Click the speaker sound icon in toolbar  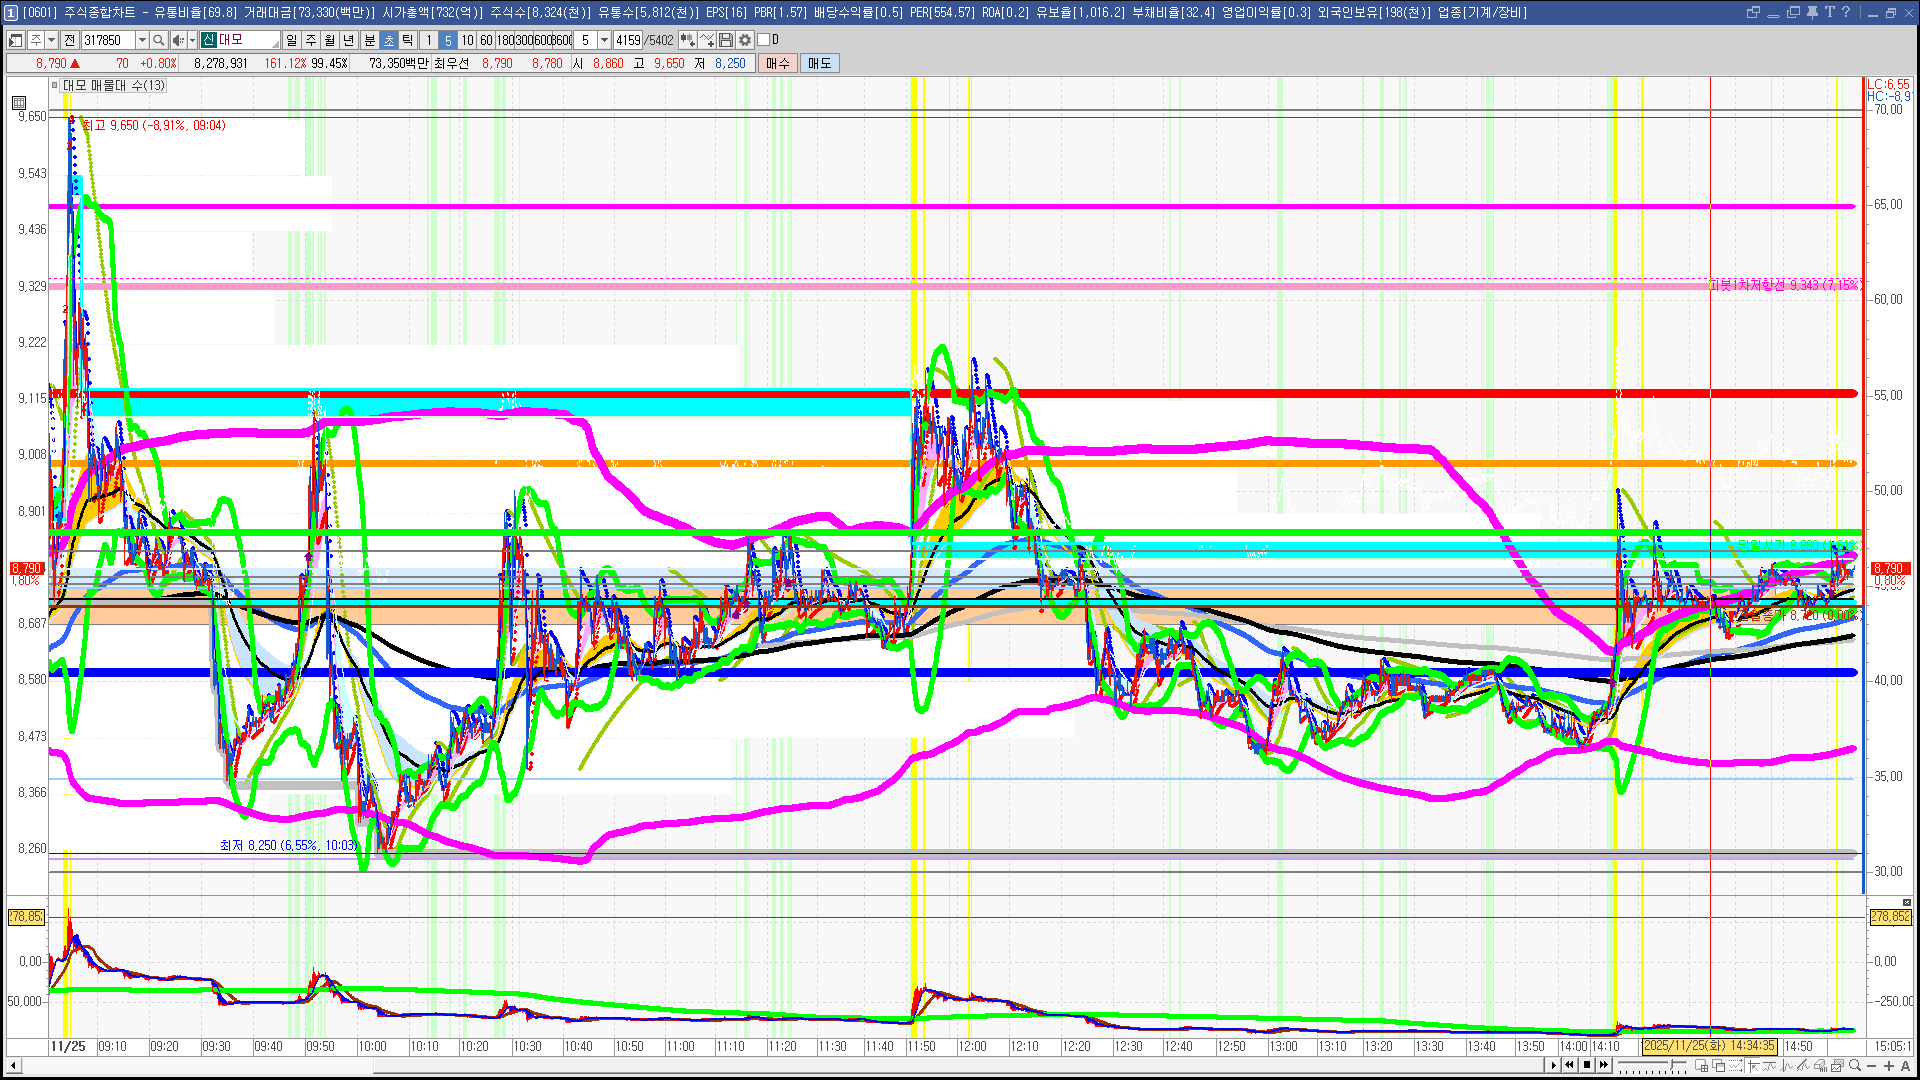click(x=177, y=40)
